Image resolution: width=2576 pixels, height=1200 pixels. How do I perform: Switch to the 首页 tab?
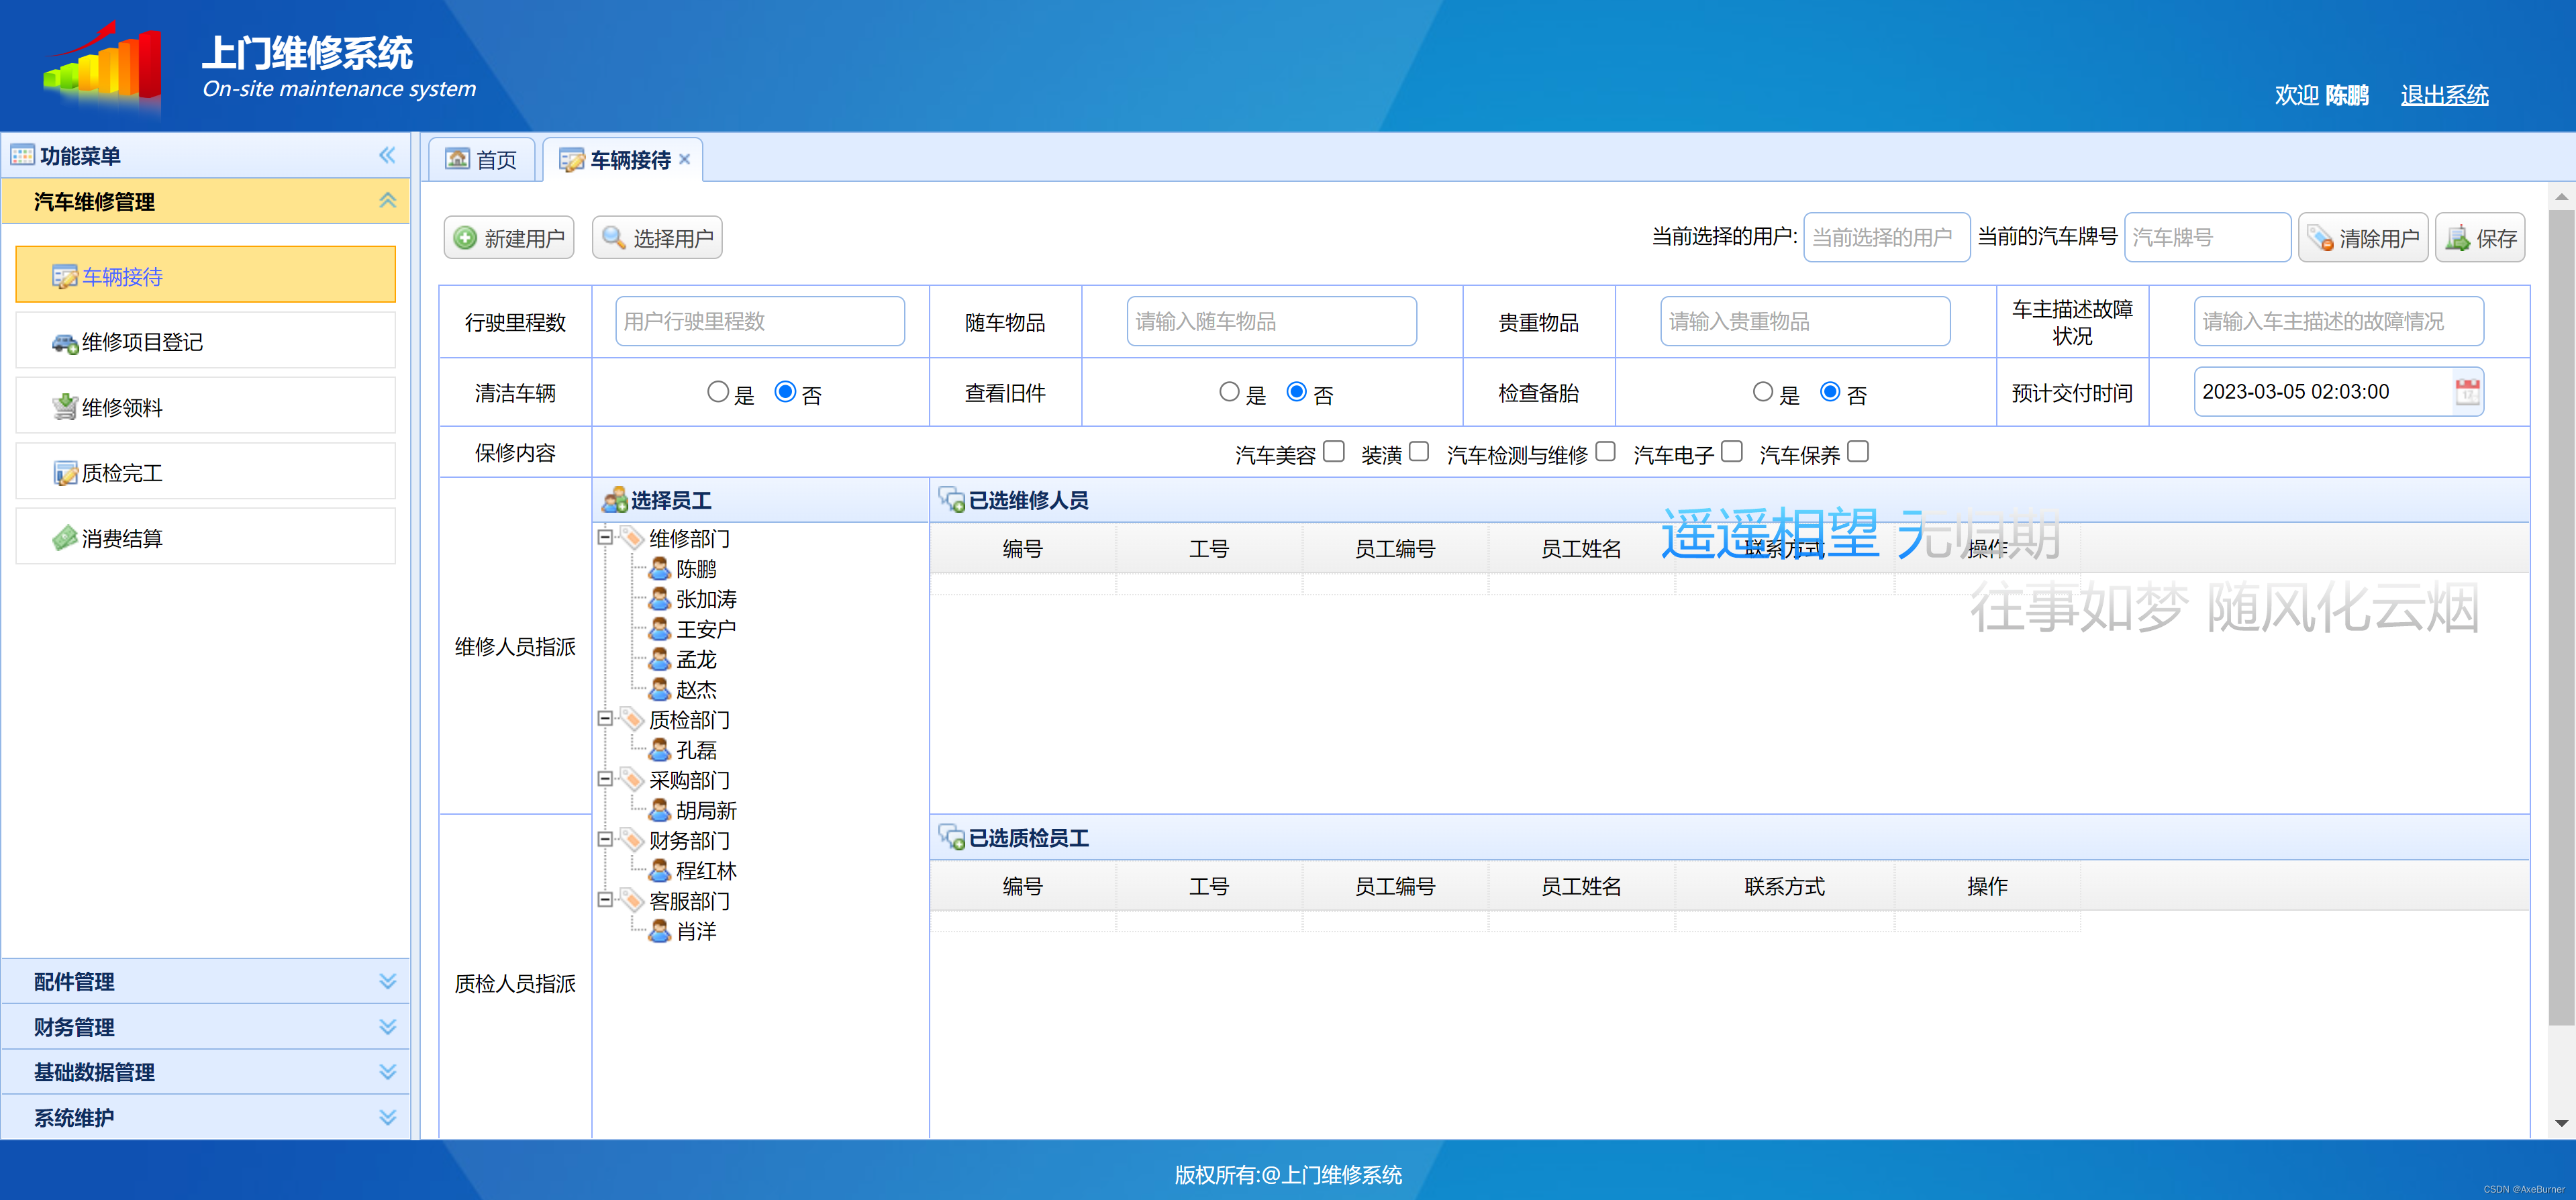pos(482,160)
